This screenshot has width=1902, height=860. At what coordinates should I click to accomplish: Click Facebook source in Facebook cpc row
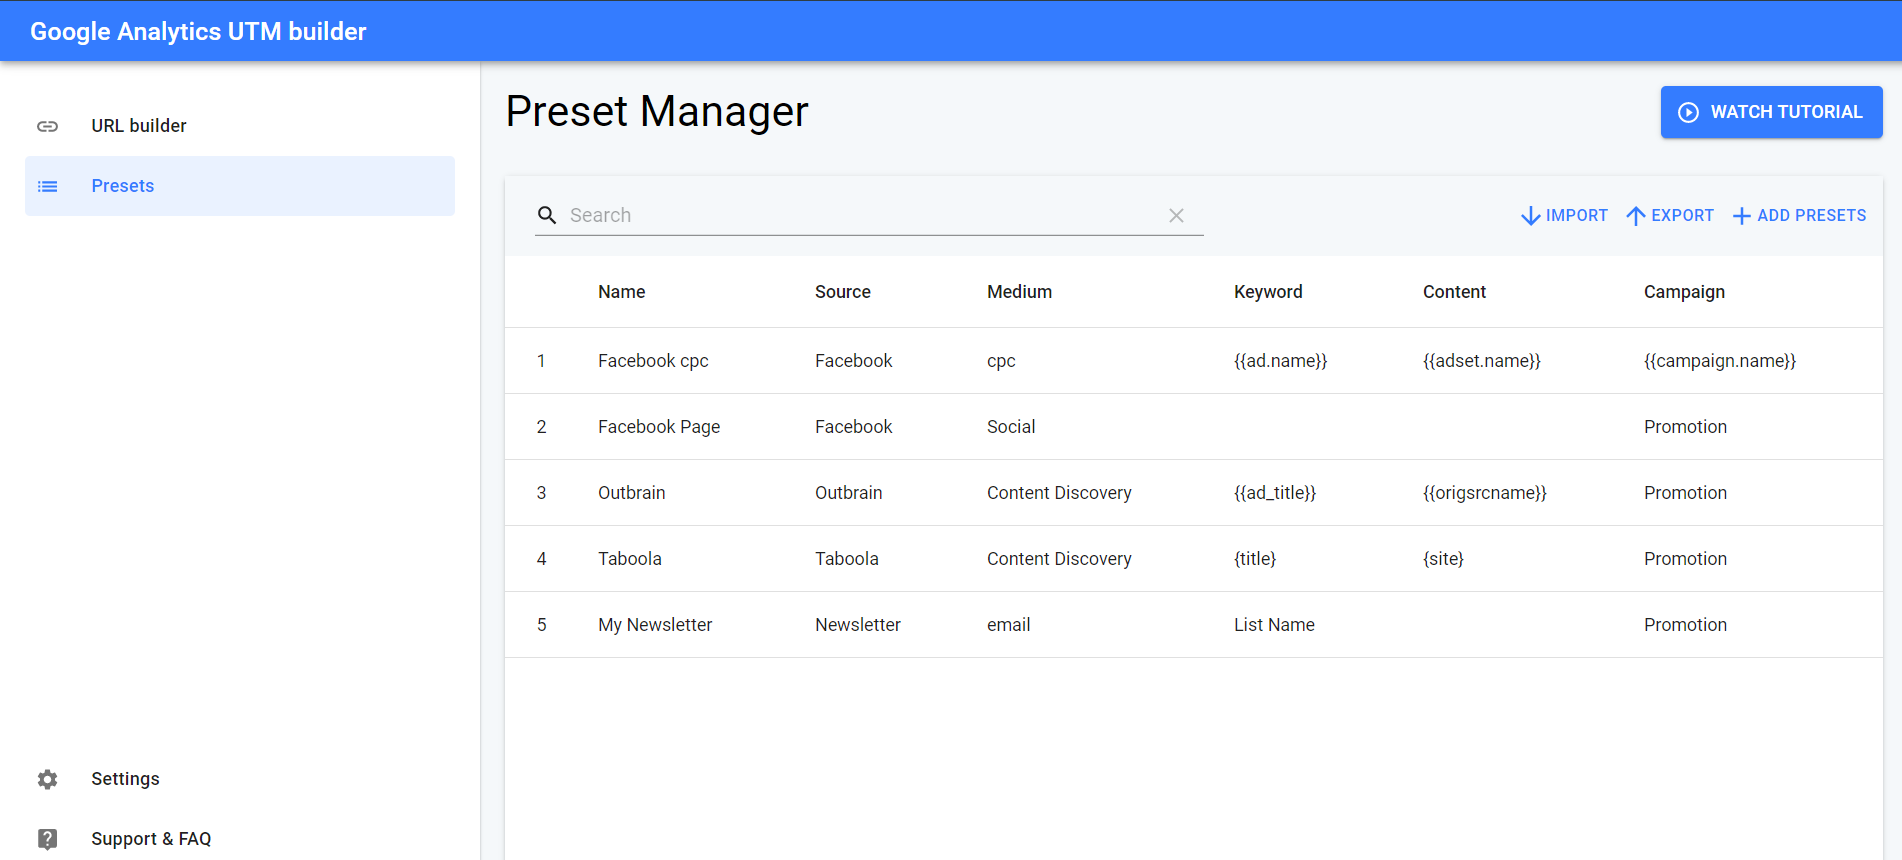853,361
